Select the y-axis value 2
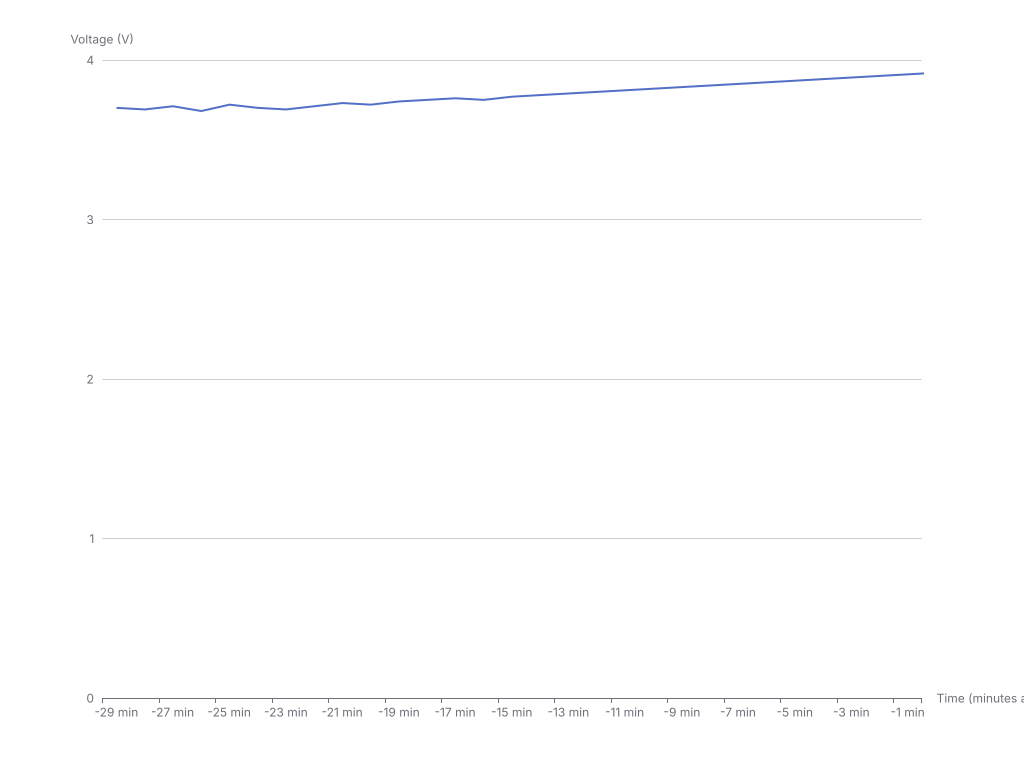 click(x=90, y=379)
